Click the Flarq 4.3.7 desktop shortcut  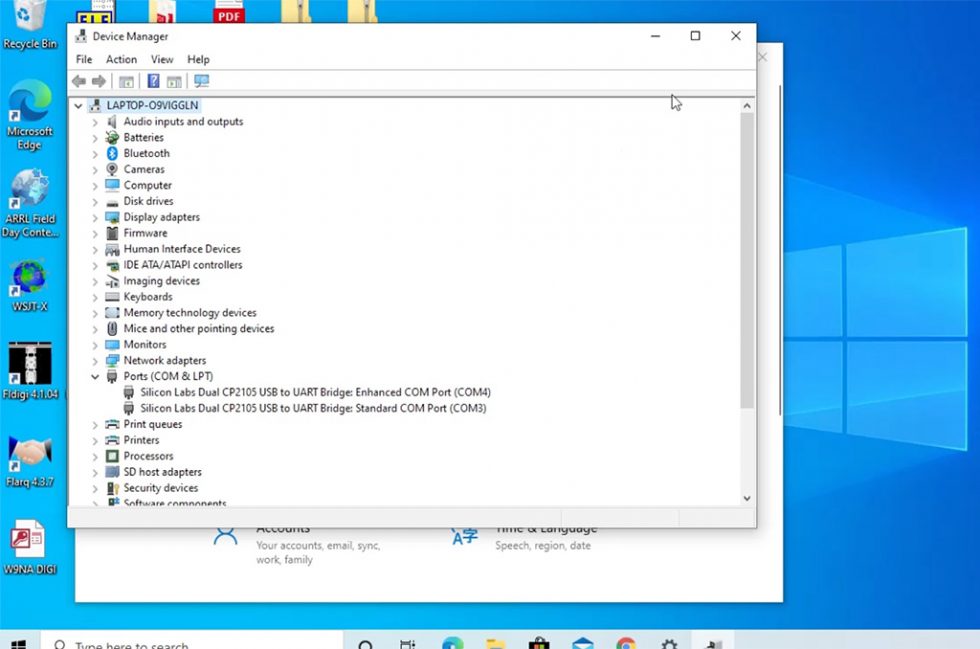[29, 455]
